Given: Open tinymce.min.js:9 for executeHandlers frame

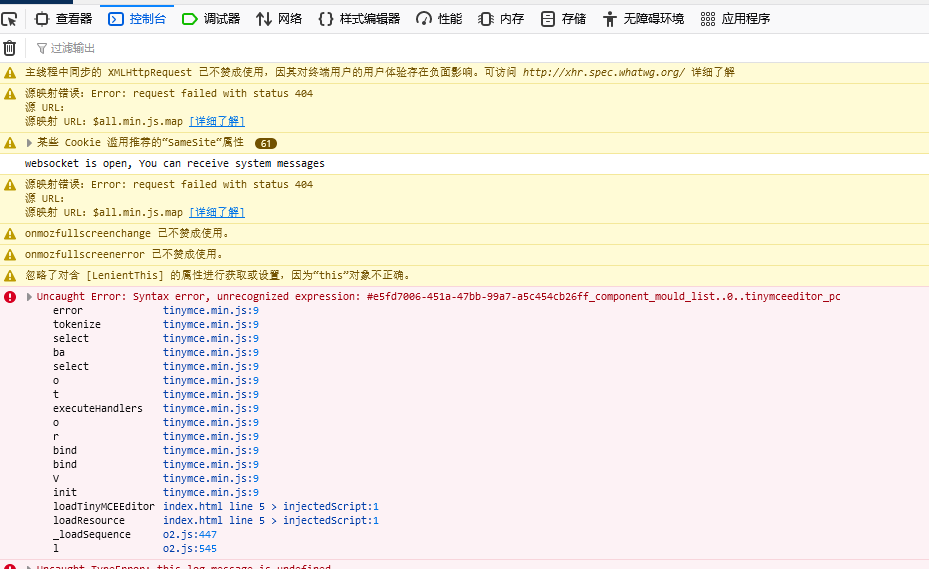Looking at the screenshot, I should pyautogui.click(x=211, y=408).
